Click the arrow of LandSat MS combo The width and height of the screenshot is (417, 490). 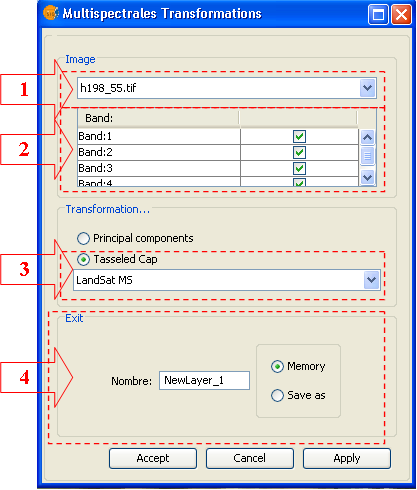pyautogui.click(x=371, y=280)
